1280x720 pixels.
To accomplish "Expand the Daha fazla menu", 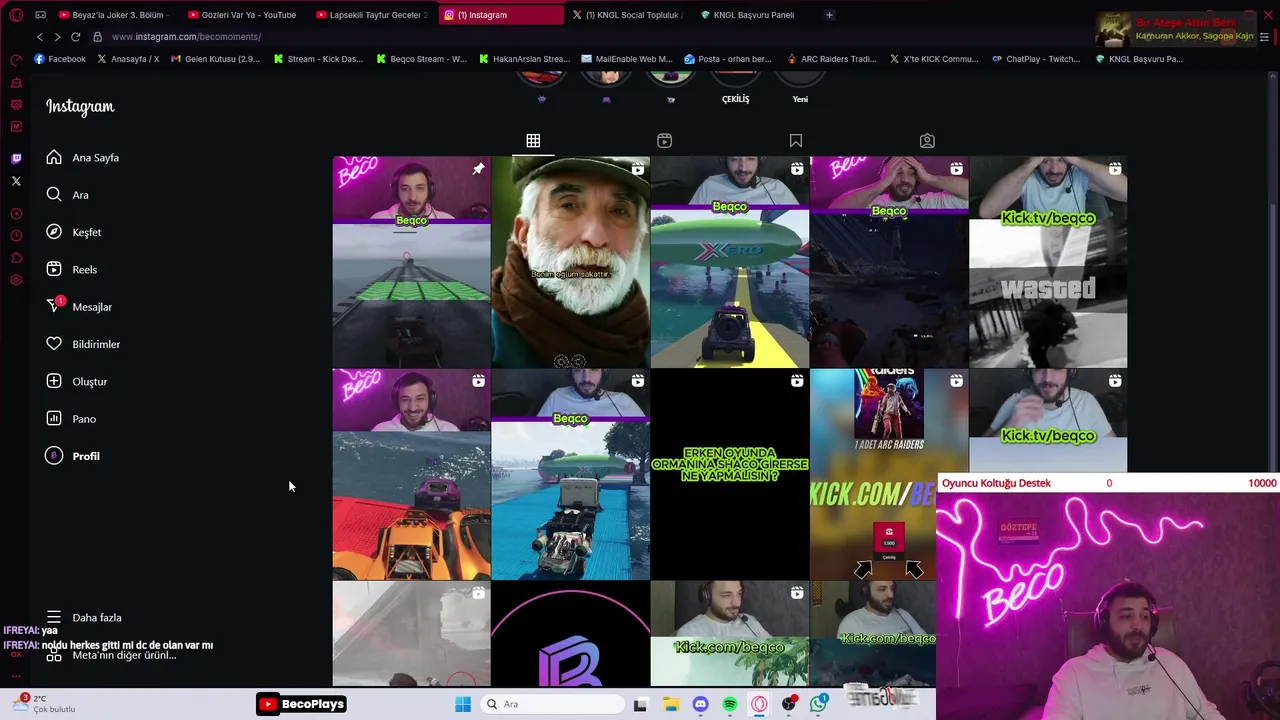I will [84, 617].
